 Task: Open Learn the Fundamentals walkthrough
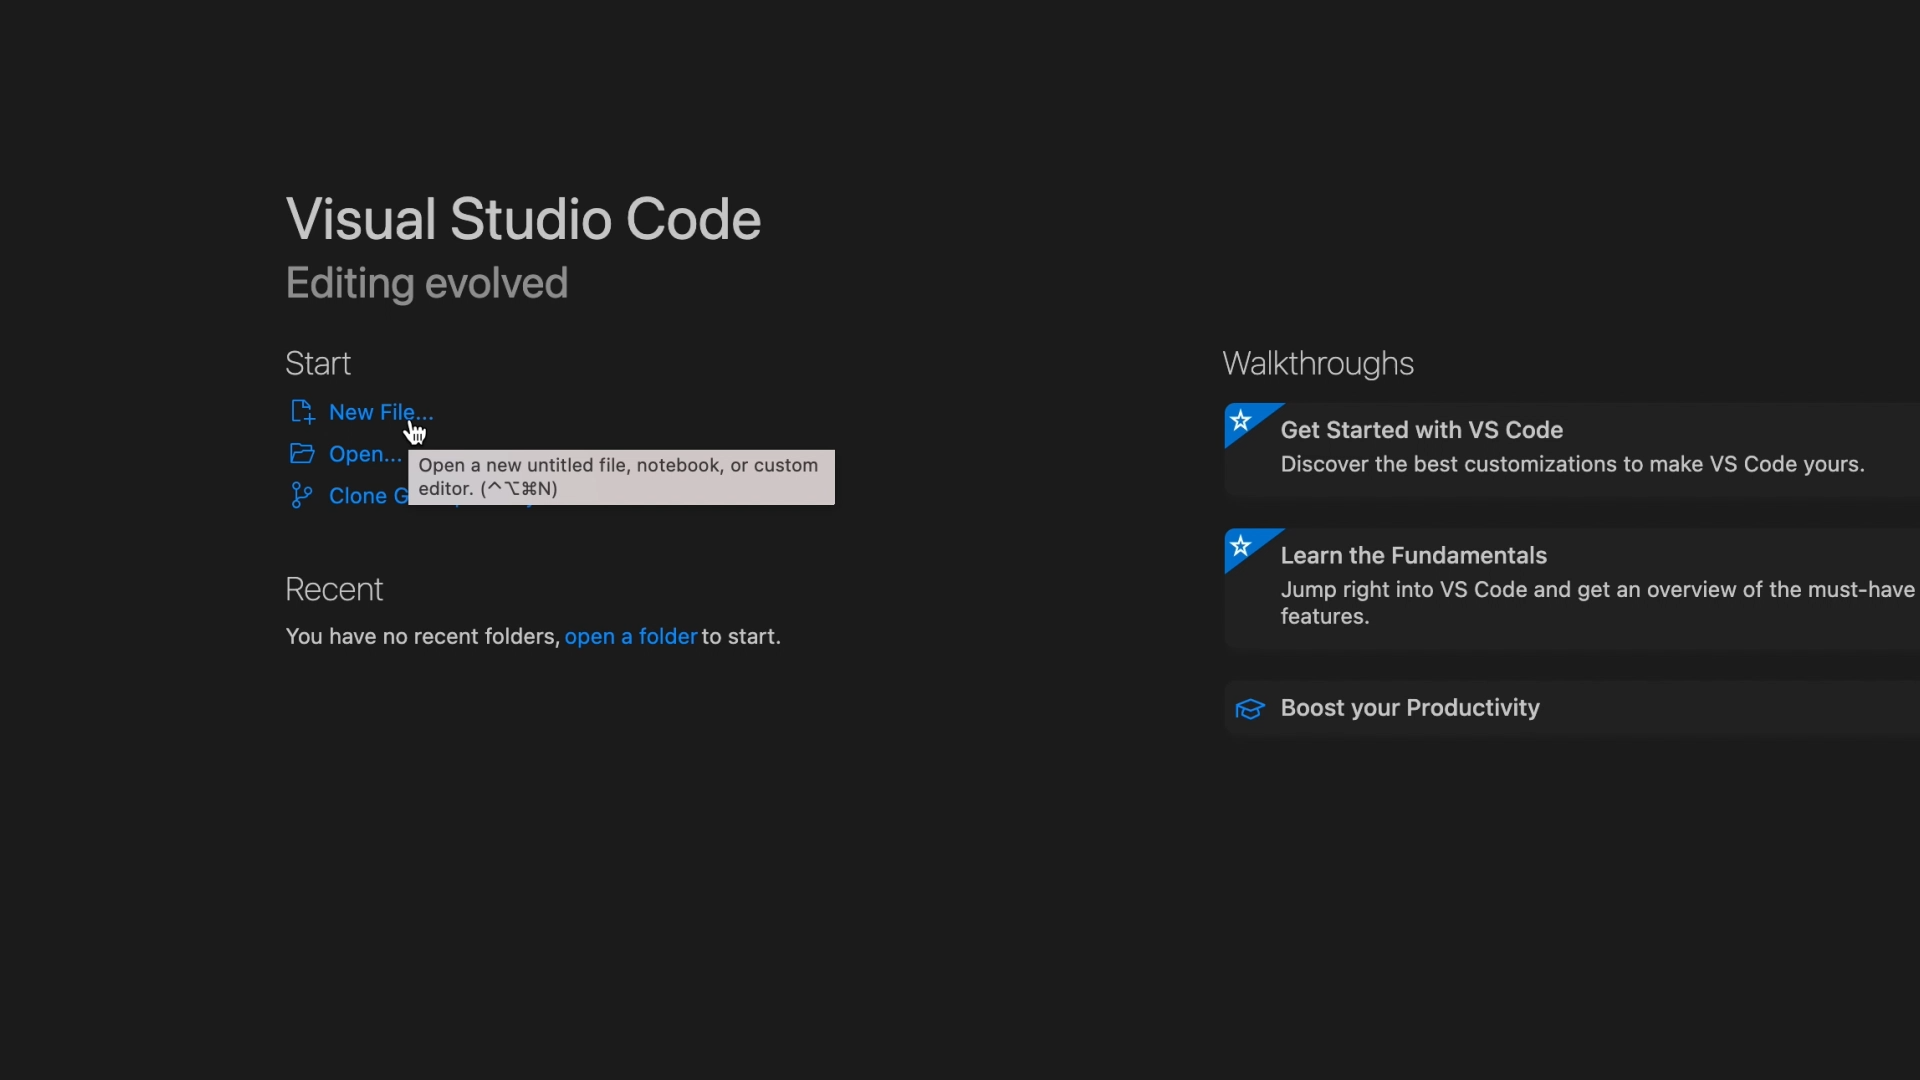click(x=1572, y=589)
